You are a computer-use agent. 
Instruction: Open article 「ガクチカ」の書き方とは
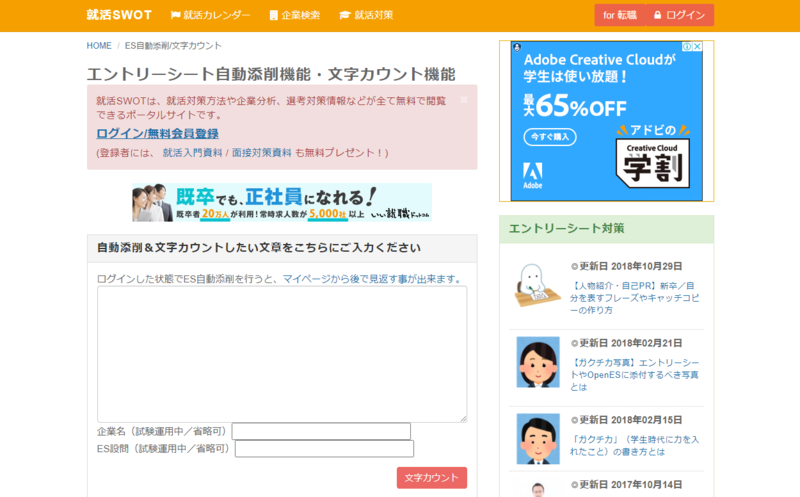pos(635,445)
